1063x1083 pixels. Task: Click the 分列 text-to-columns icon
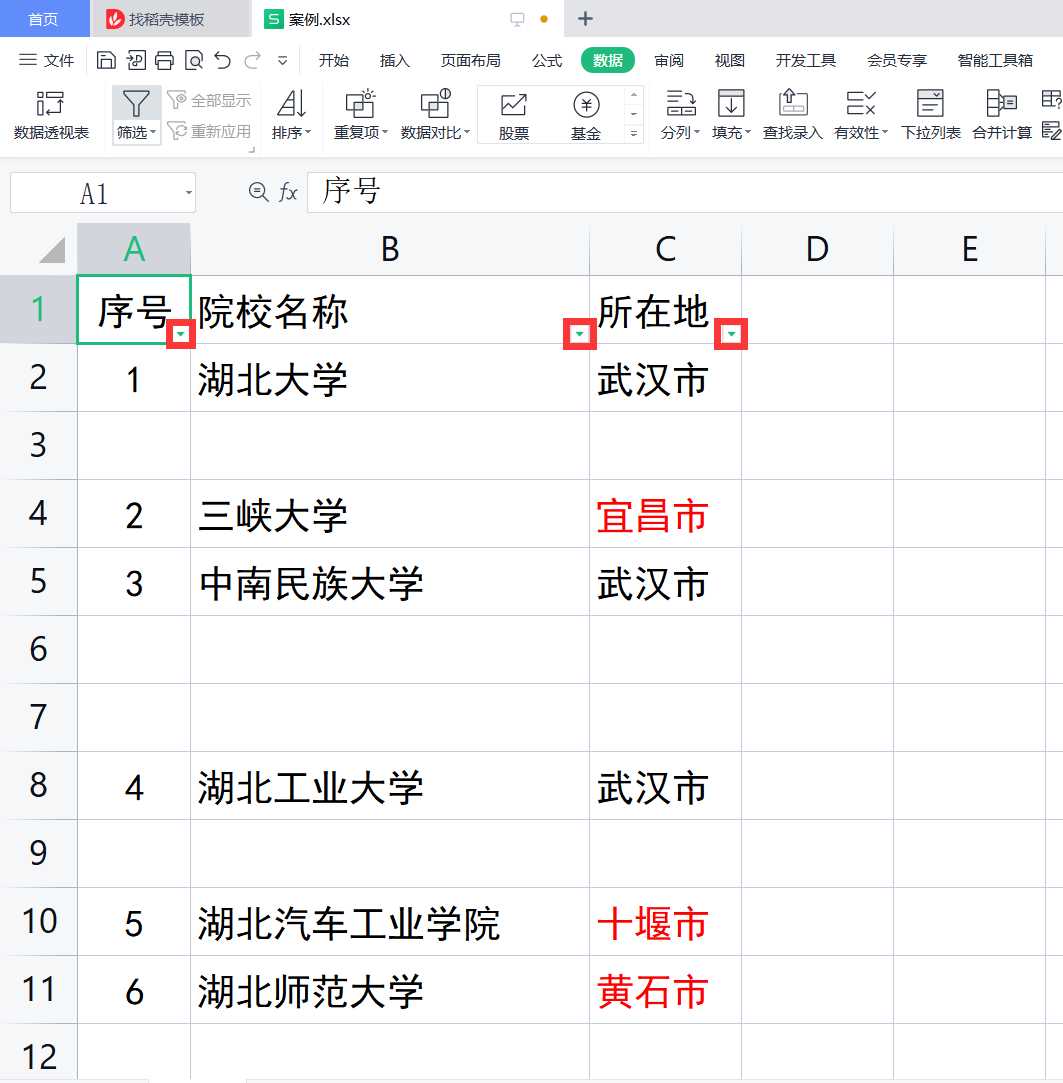(x=681, y=103)
